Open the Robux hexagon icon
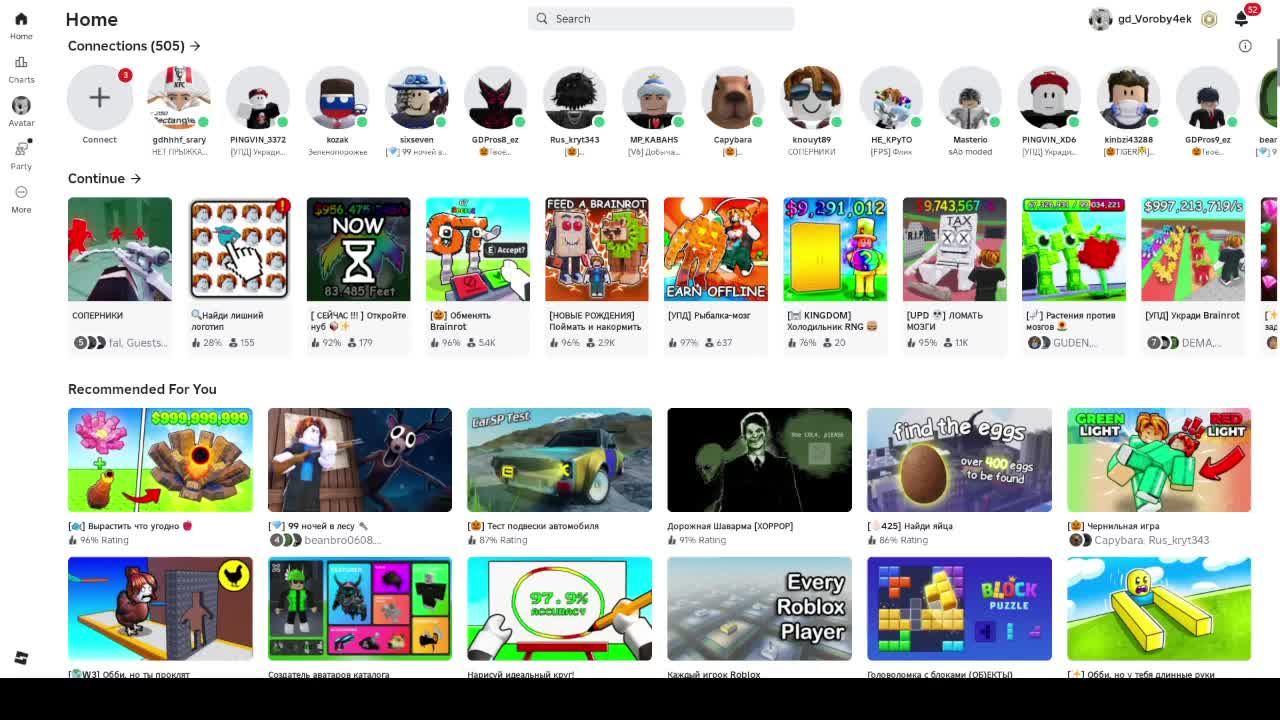Viewport: 1280px width, 720px height. [x=1209, y=19]
